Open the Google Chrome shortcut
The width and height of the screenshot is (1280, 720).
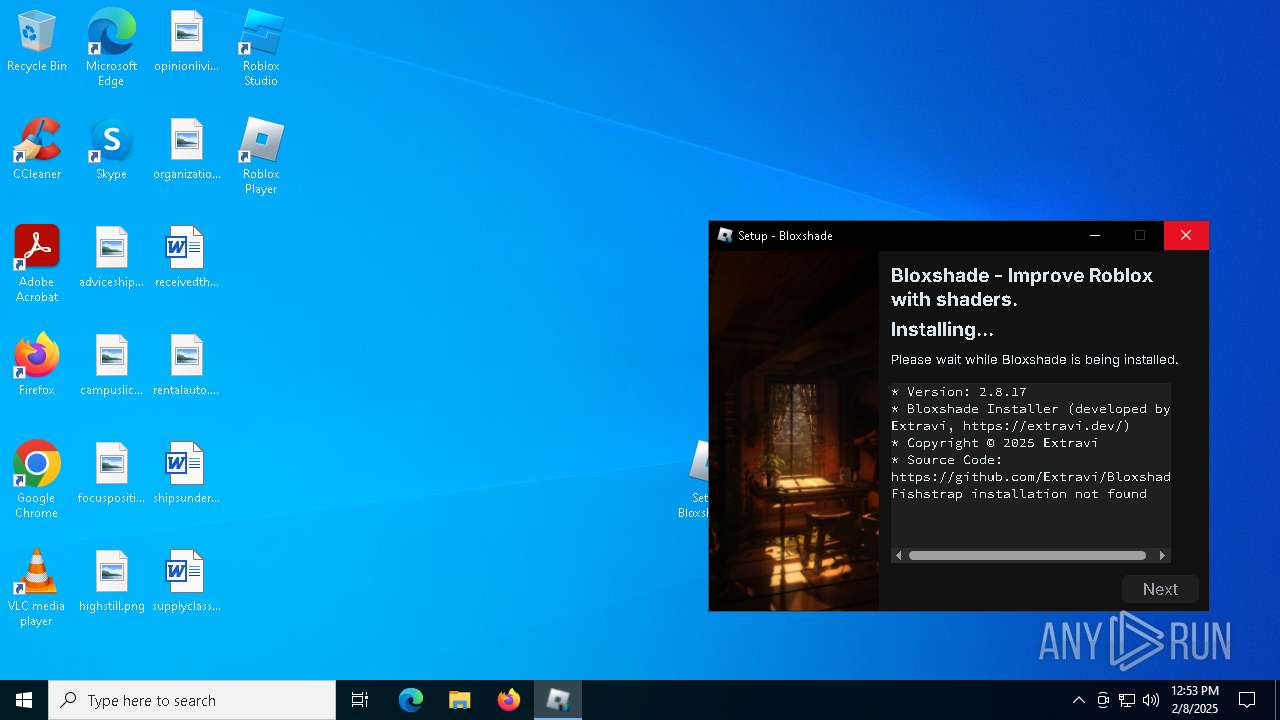click(37, 480)
